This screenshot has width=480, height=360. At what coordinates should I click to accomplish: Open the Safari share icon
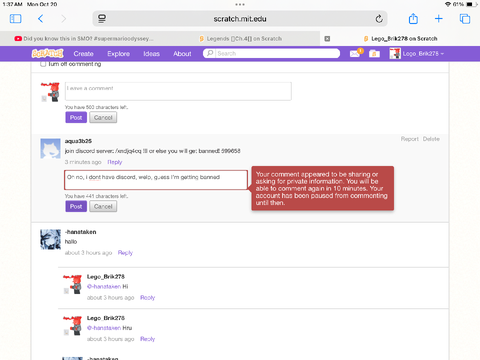[x=413, y=18]
